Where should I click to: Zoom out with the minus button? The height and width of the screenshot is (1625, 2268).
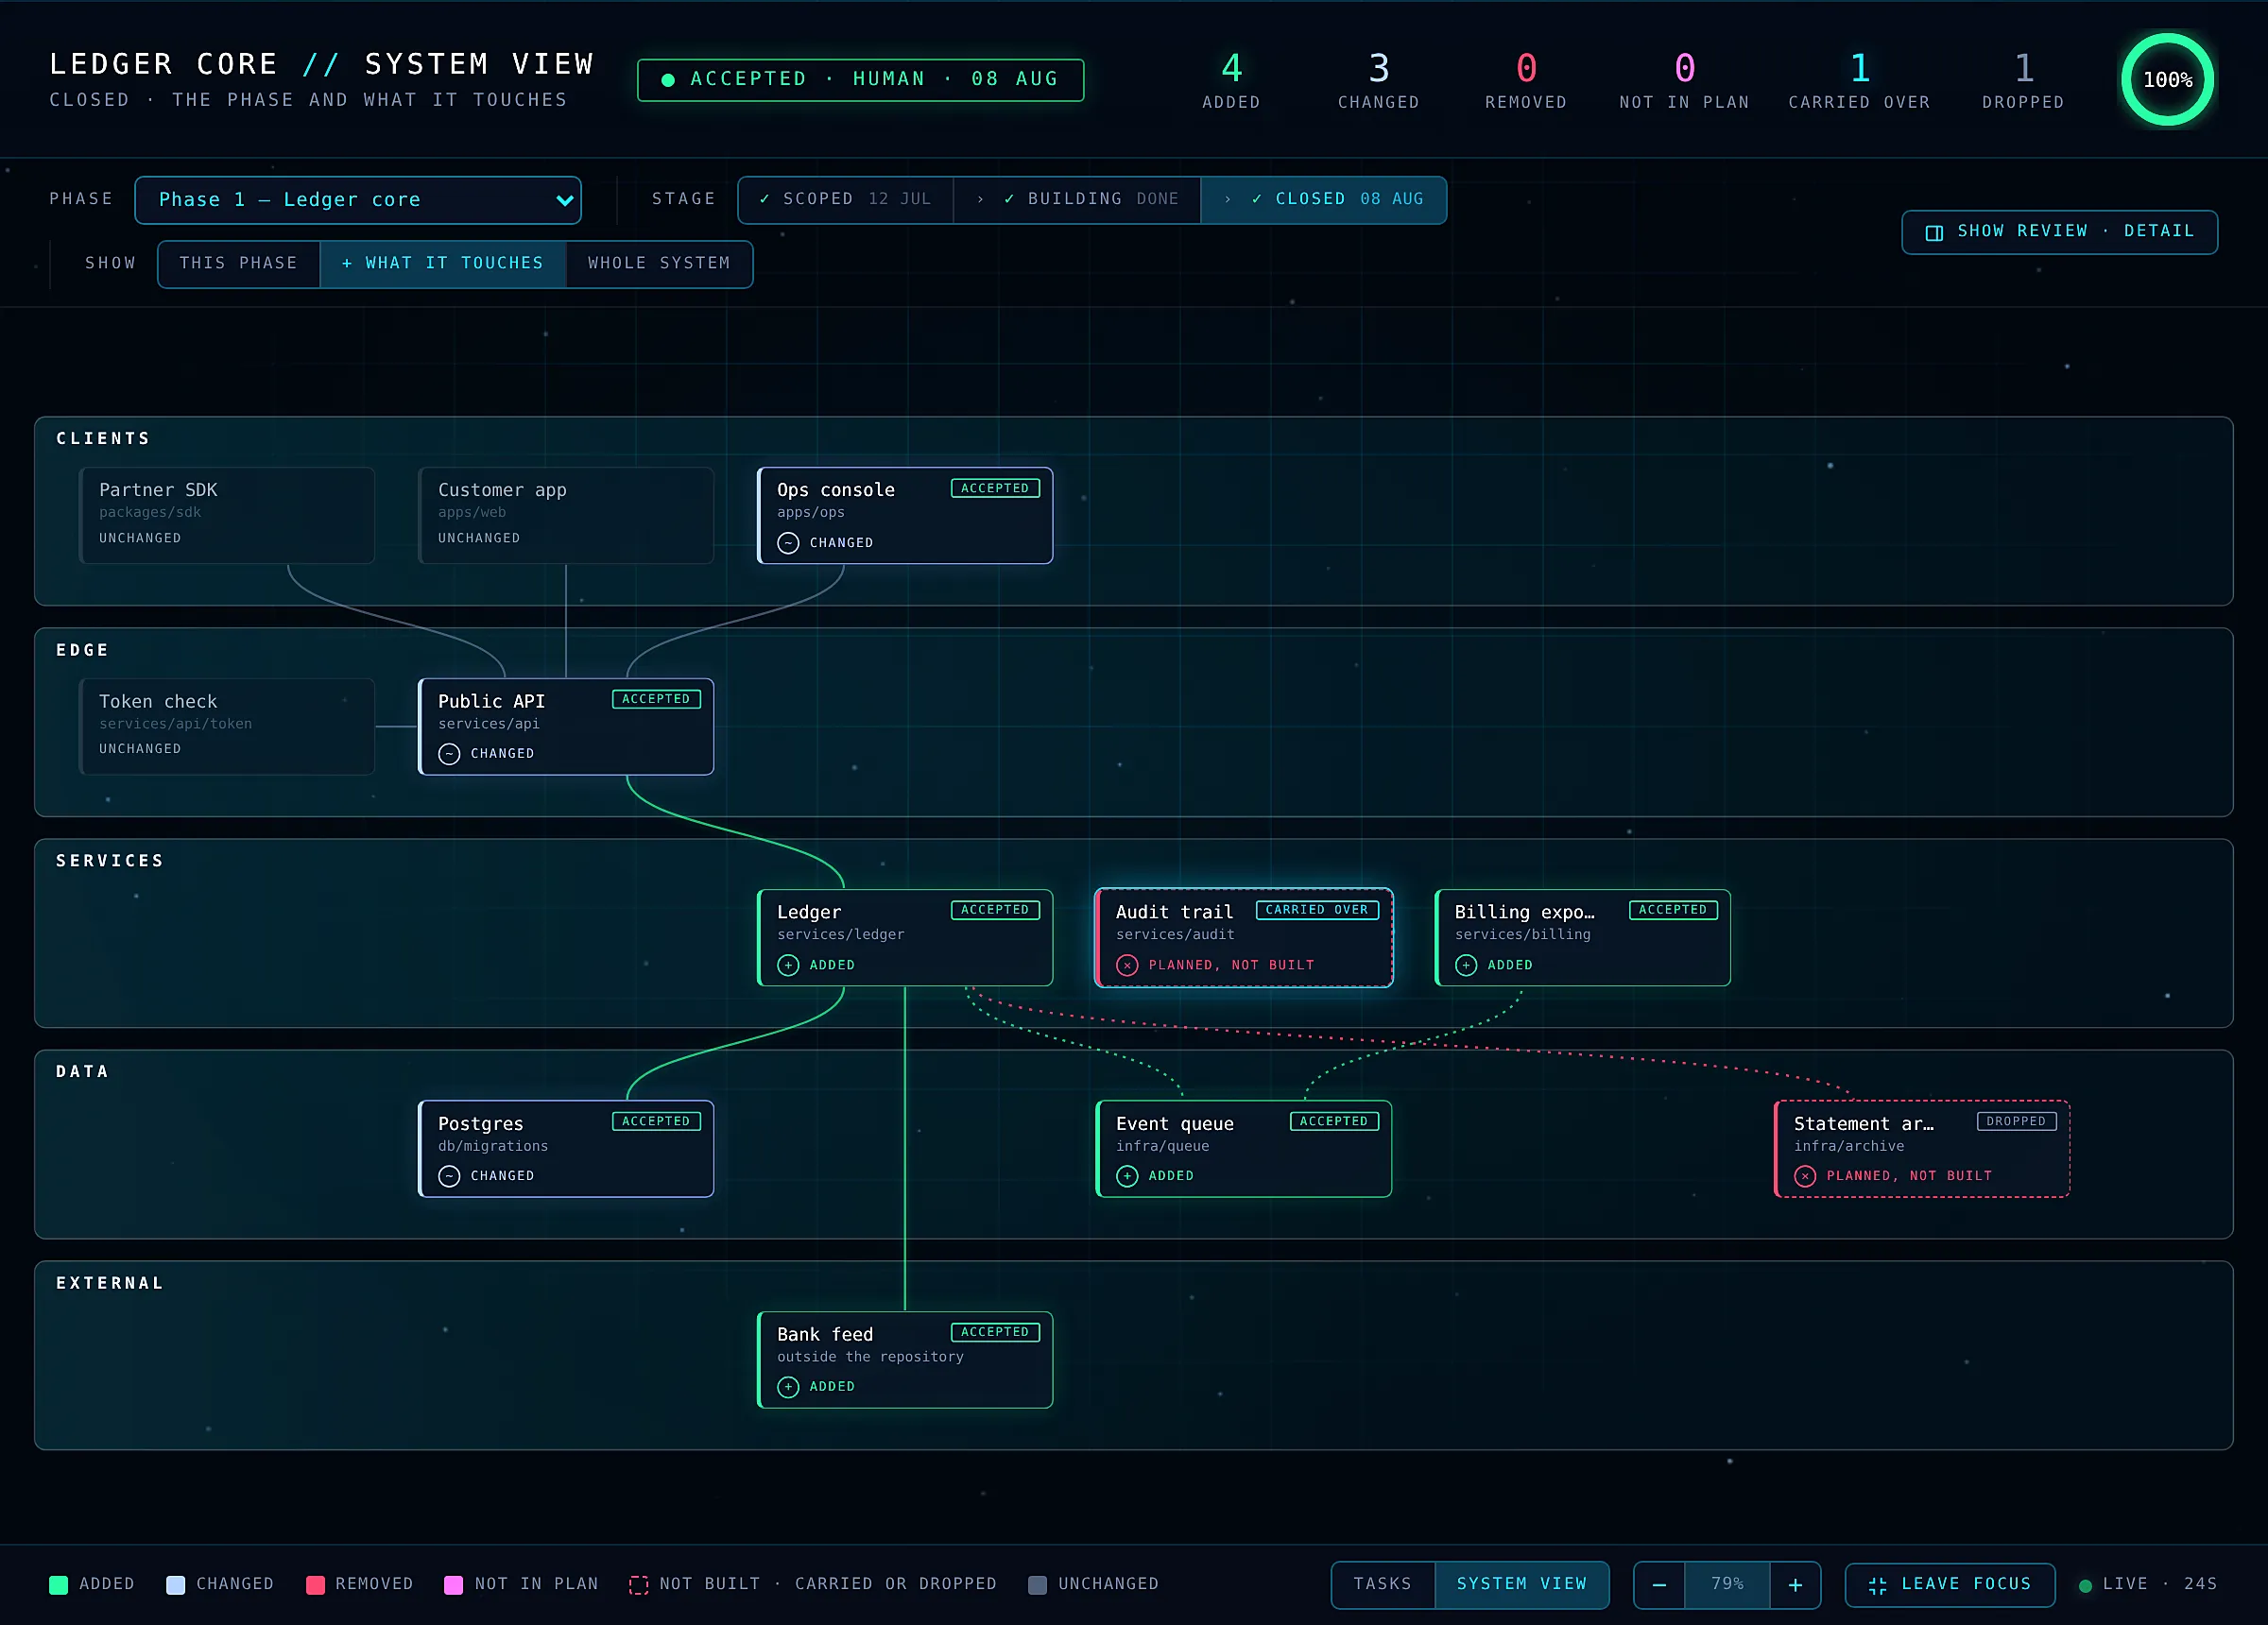tap(1659, 1585)
